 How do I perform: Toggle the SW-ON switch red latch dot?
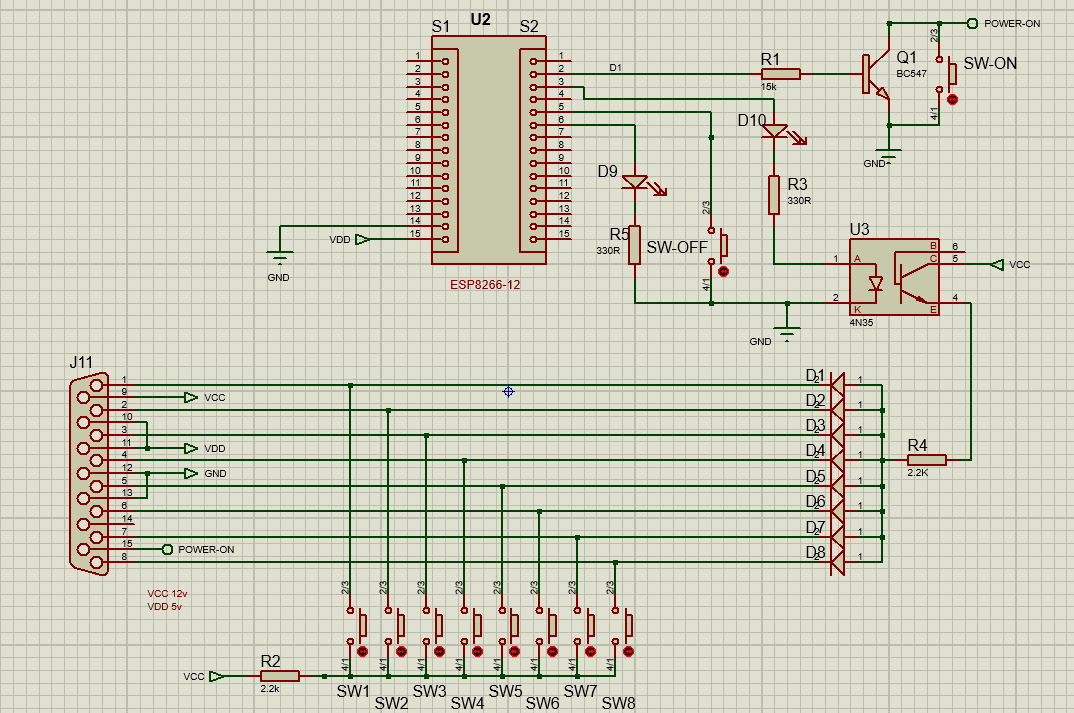point(952,99)
